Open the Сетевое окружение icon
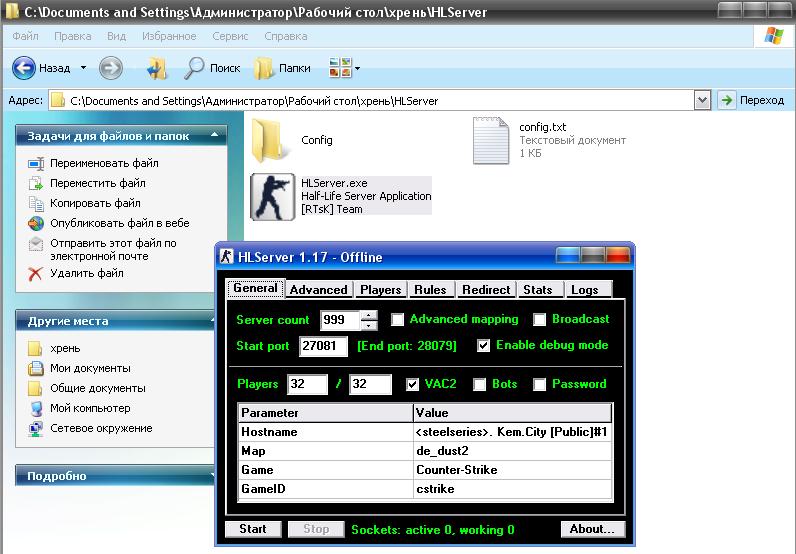This screenshot has height=554, width=796. (36, 429)
